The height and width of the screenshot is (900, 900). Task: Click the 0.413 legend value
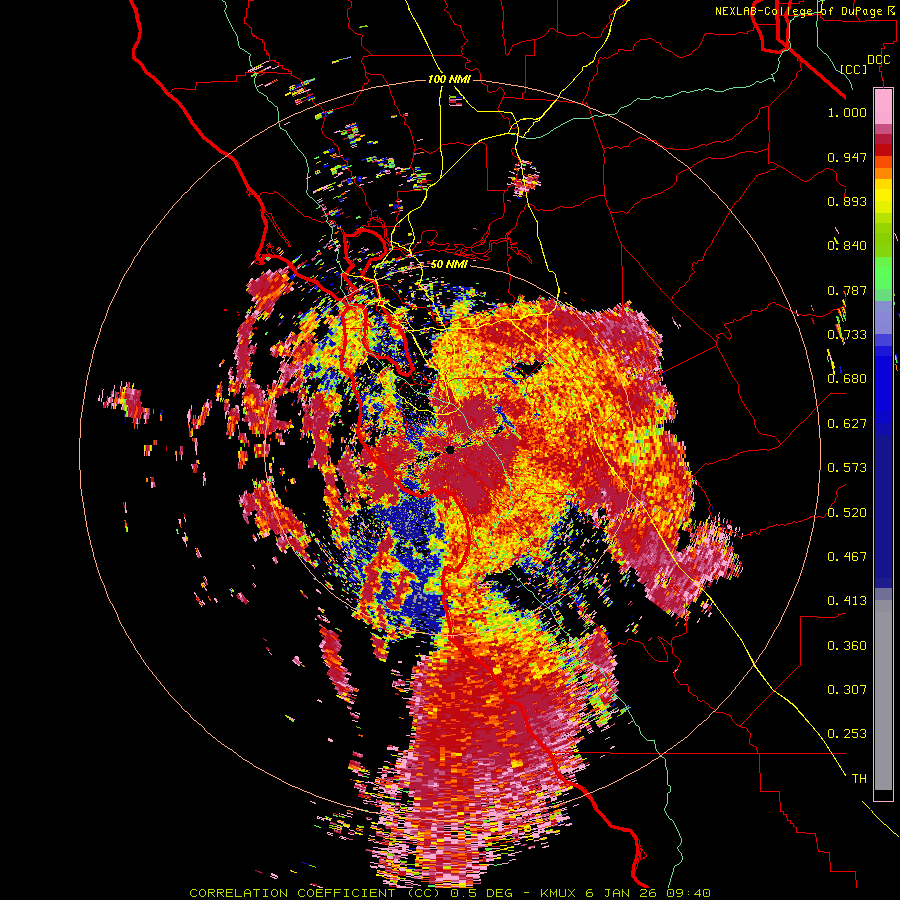847,601
